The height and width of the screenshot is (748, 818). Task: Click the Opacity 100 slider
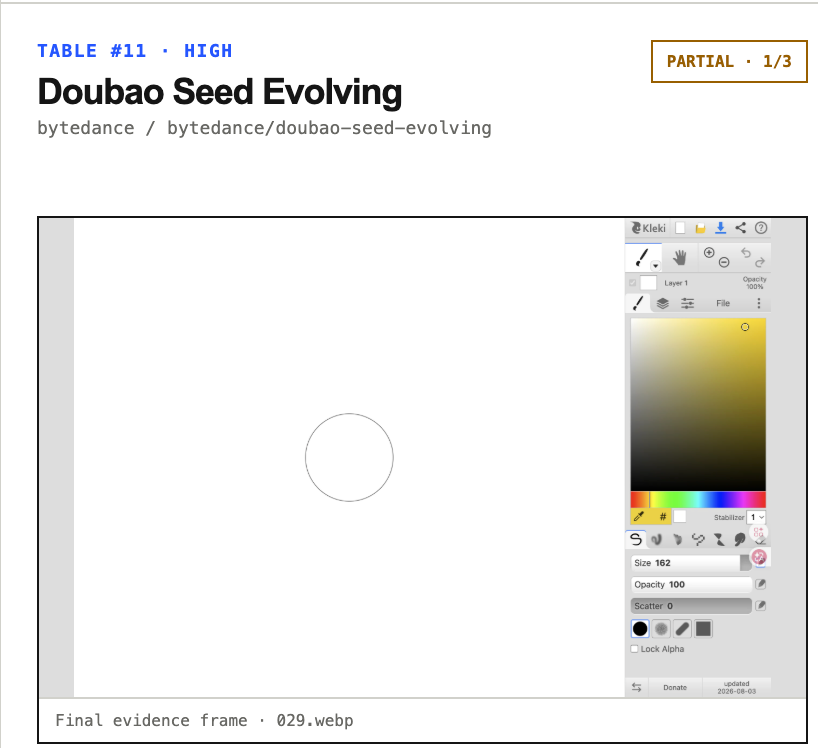point(691,584)
